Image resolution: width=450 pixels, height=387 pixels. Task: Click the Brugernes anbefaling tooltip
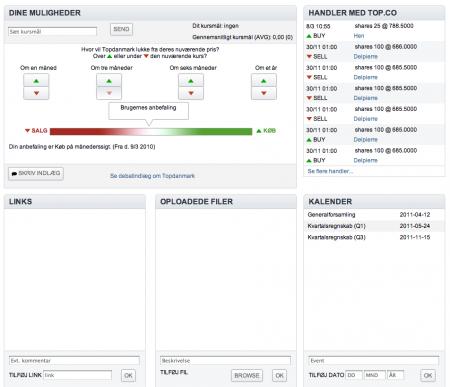click(148, 111)
